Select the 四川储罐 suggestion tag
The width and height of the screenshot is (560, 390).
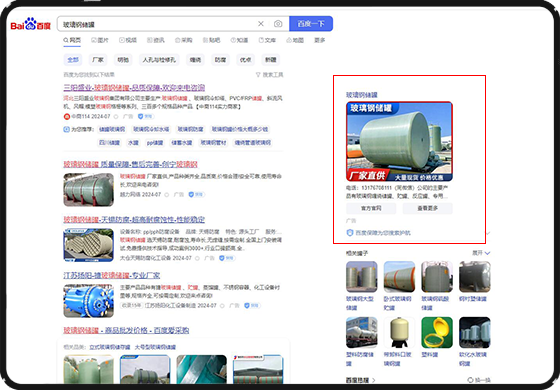click(109, 143)
